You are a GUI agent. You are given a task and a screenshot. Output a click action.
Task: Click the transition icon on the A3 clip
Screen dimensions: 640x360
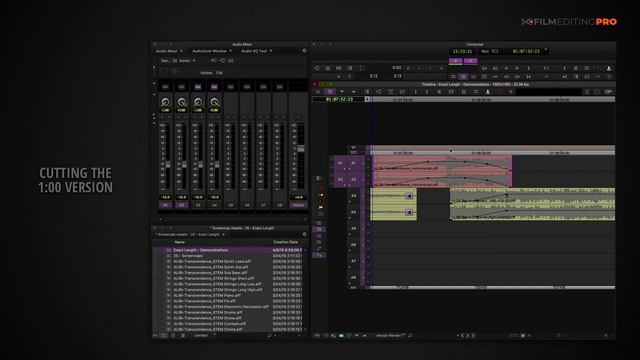pyautogui.click(x=409, y=196)
